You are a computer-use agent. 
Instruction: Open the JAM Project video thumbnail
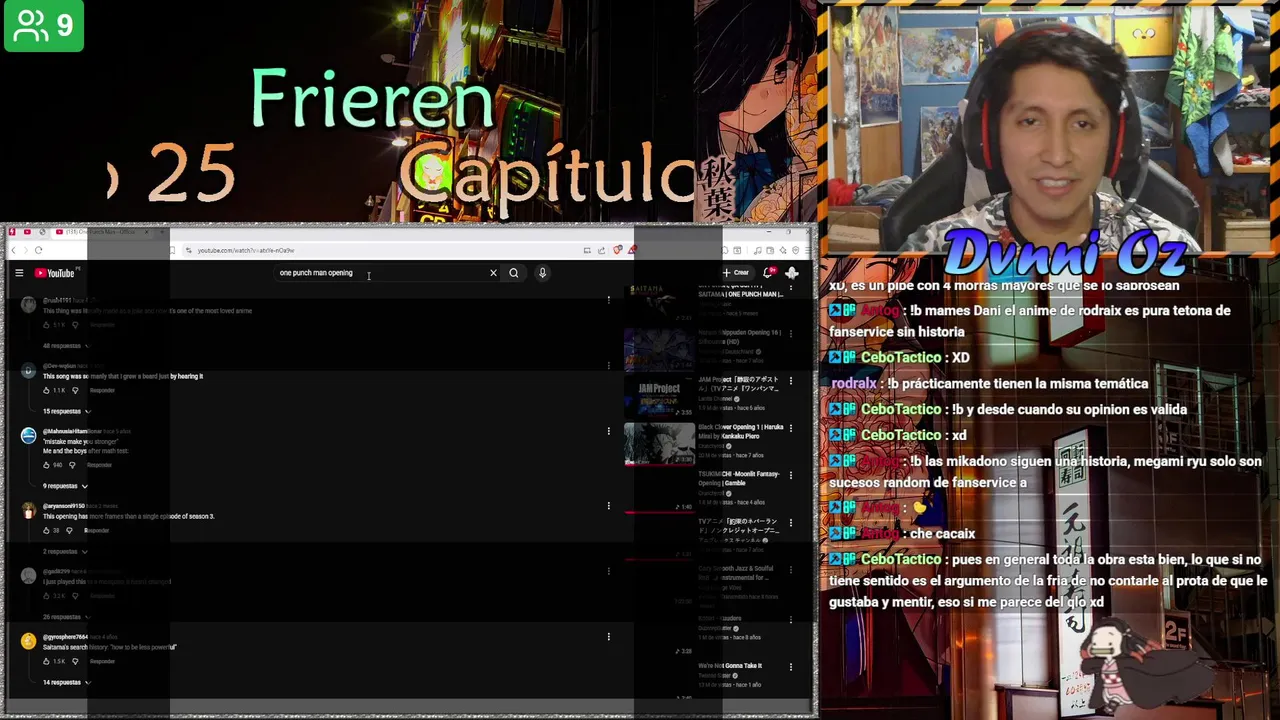pos(659,396)
